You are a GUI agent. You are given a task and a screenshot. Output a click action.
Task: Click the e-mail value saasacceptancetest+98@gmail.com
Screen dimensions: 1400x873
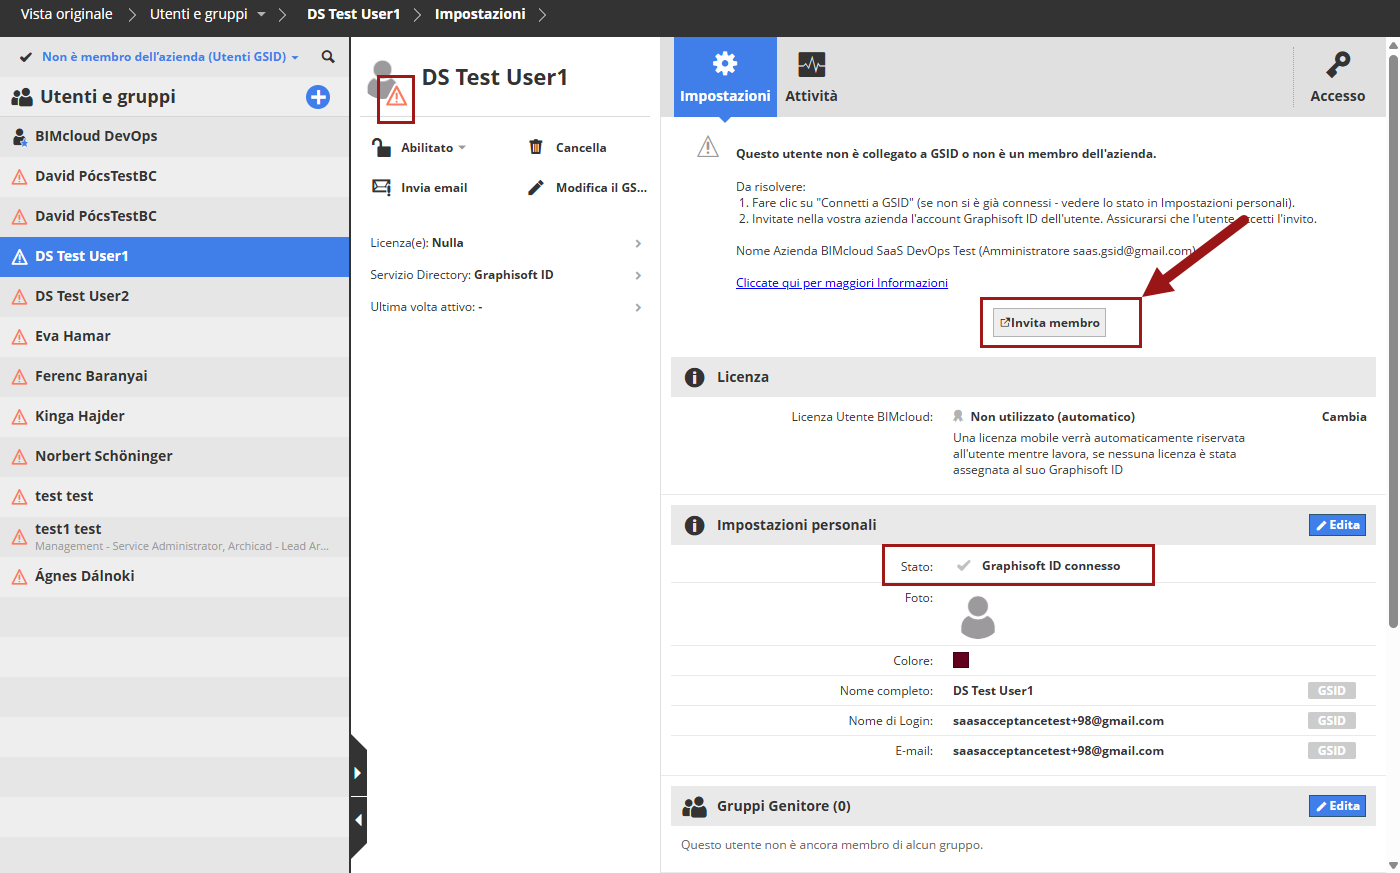coord(1058,751)
